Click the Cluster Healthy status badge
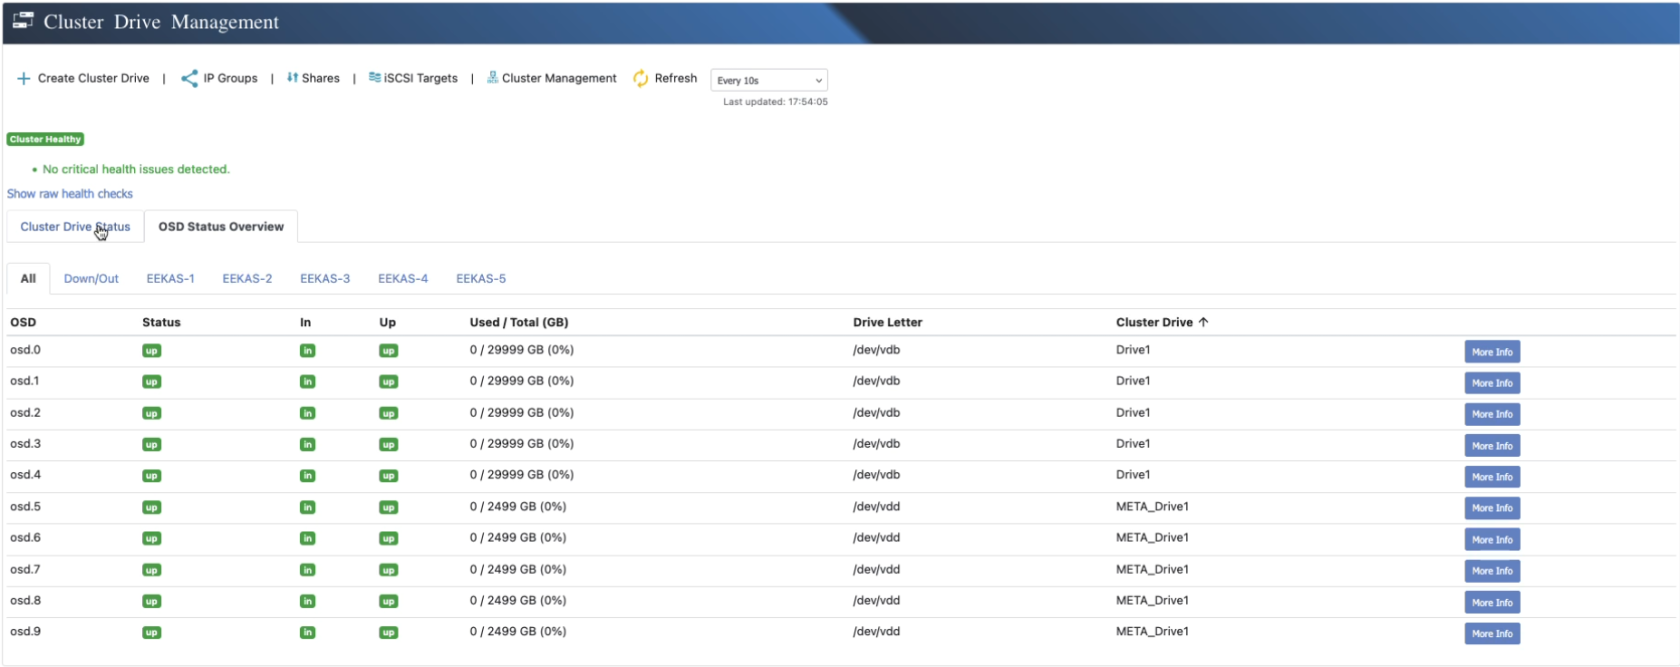 45,139
